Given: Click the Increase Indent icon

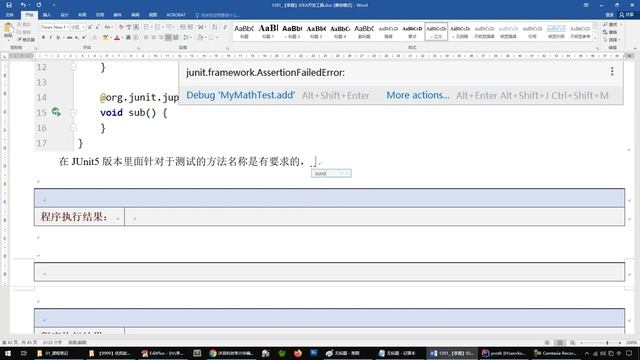Looking at the screenshot, I should (191, 27).
